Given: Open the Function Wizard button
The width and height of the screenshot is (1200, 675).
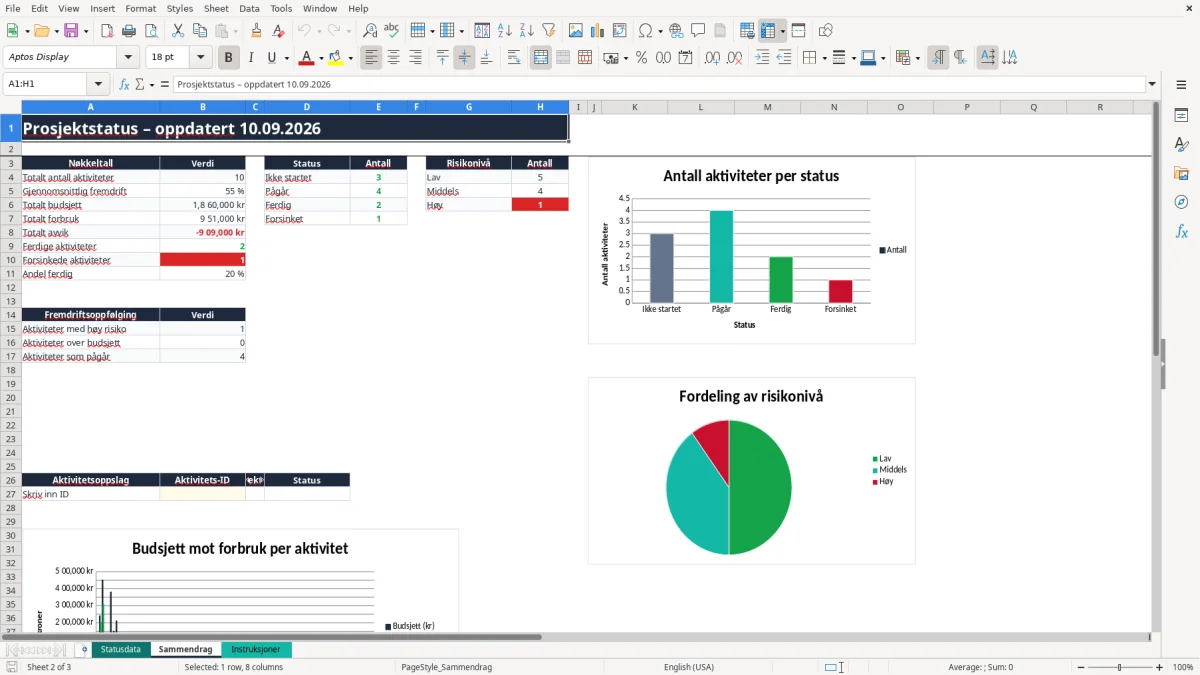Looking at the screenshot, I should 125,84.
